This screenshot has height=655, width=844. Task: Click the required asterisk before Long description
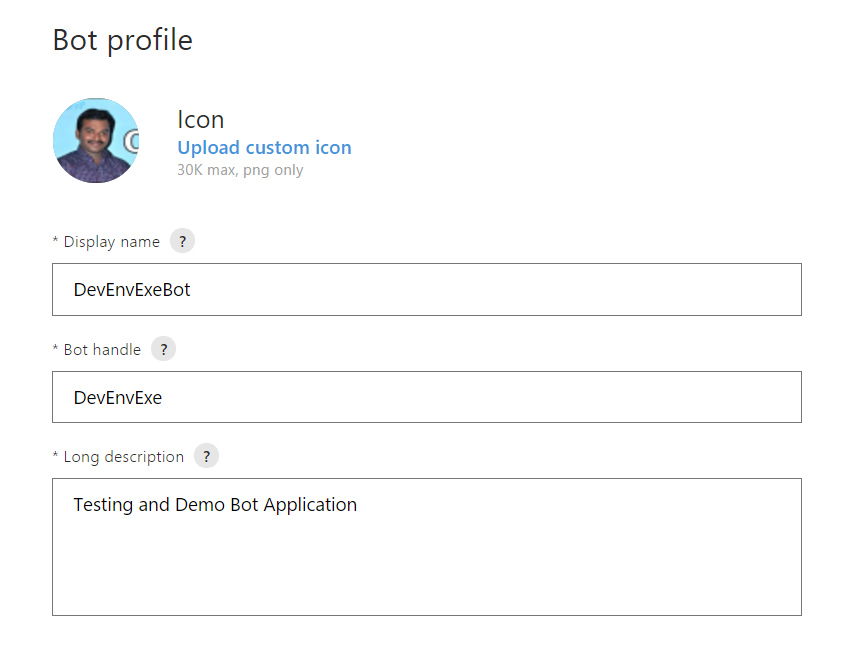tap(55, 456)
